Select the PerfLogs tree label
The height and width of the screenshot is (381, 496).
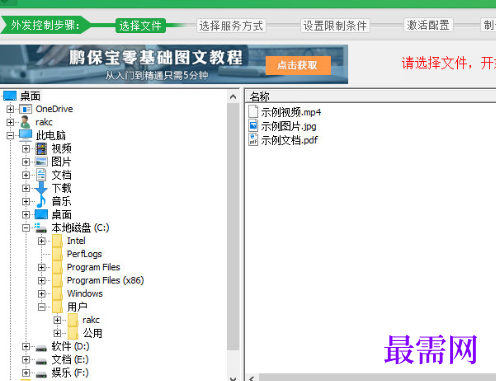coord(84,254)
